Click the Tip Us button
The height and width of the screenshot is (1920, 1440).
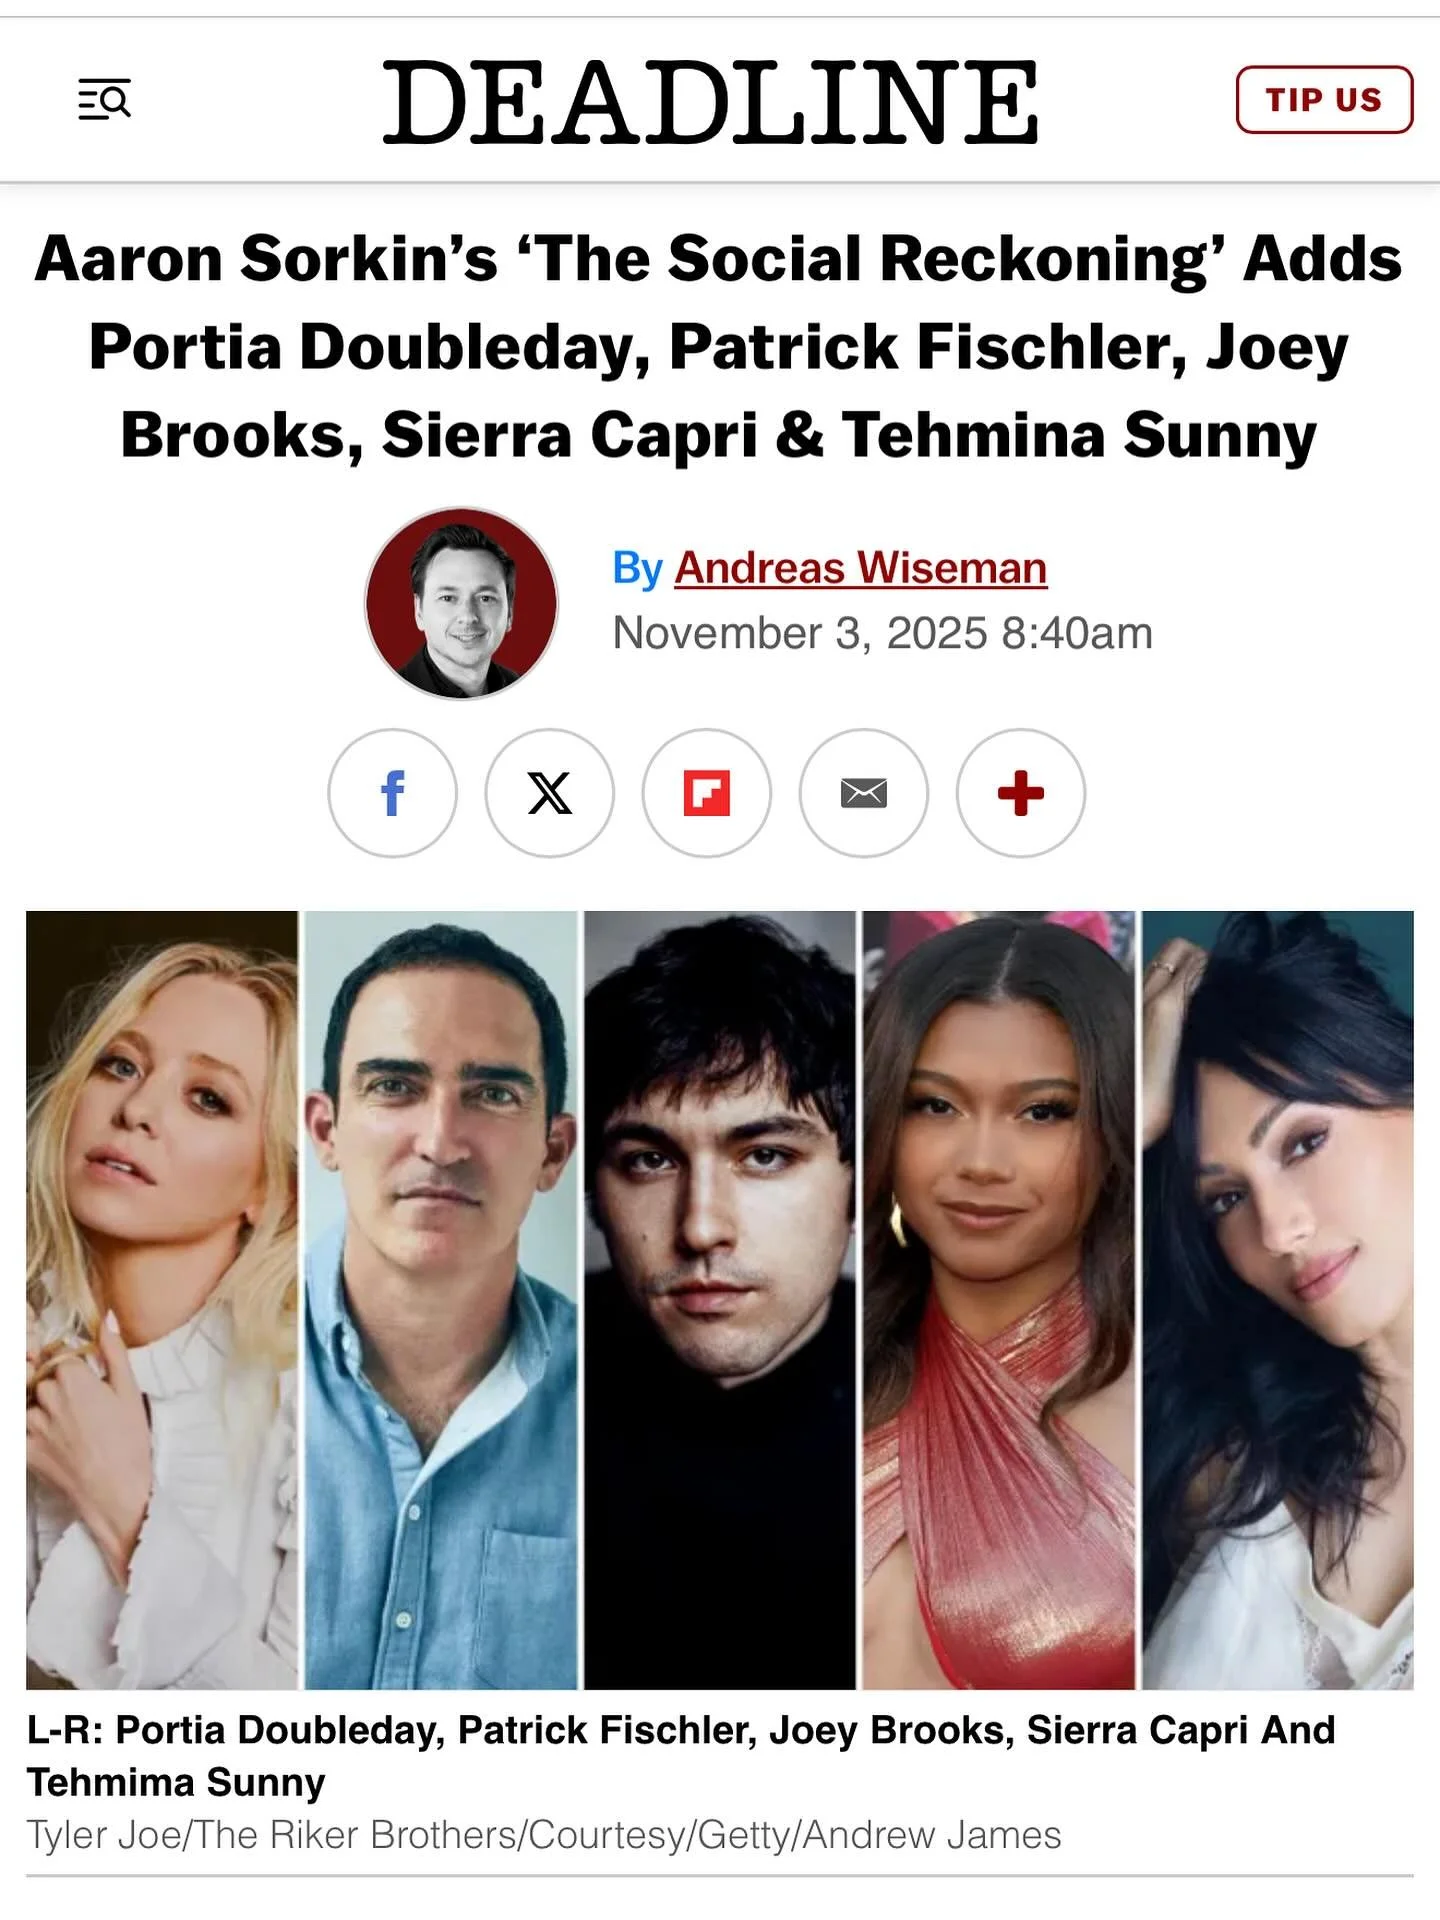pyautogui.click(x=1324, y=100)
